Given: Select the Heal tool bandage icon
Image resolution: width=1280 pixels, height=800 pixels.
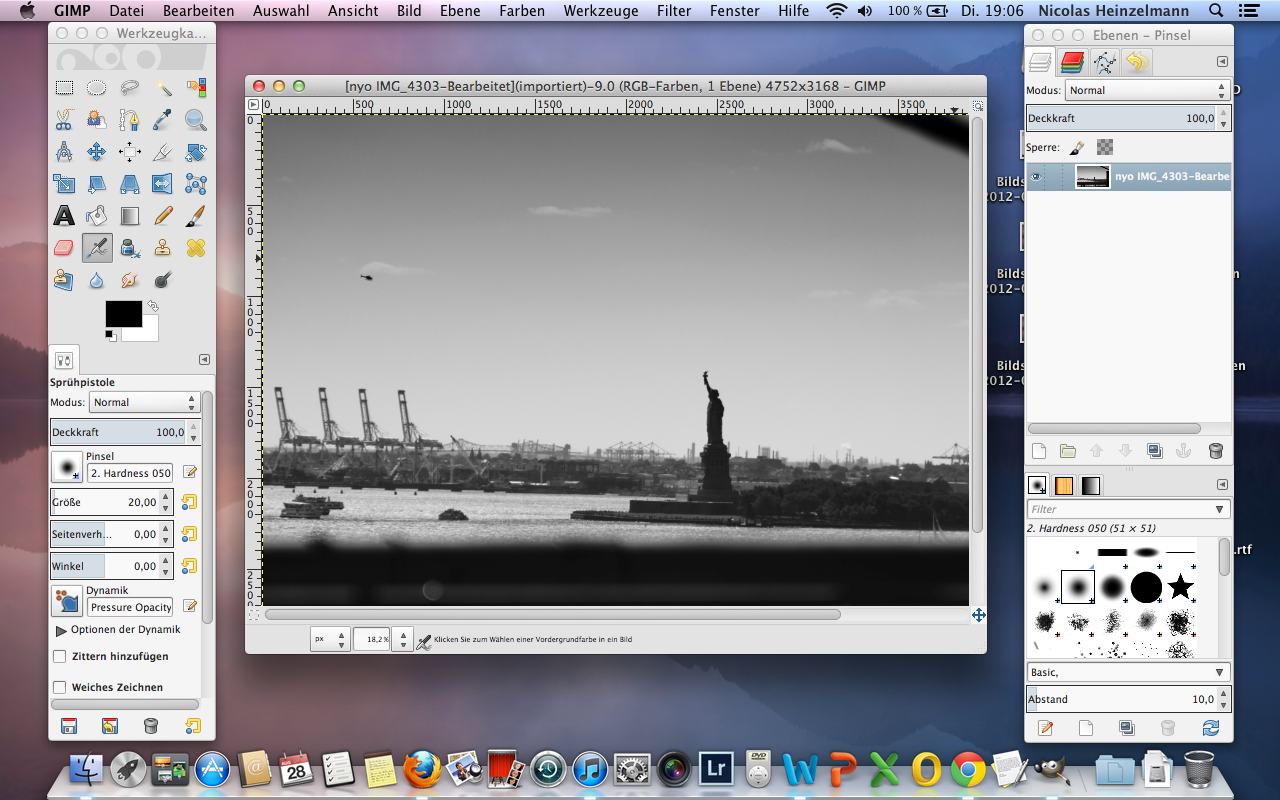Looking at the screenshot, I should [x=195, y=247].
